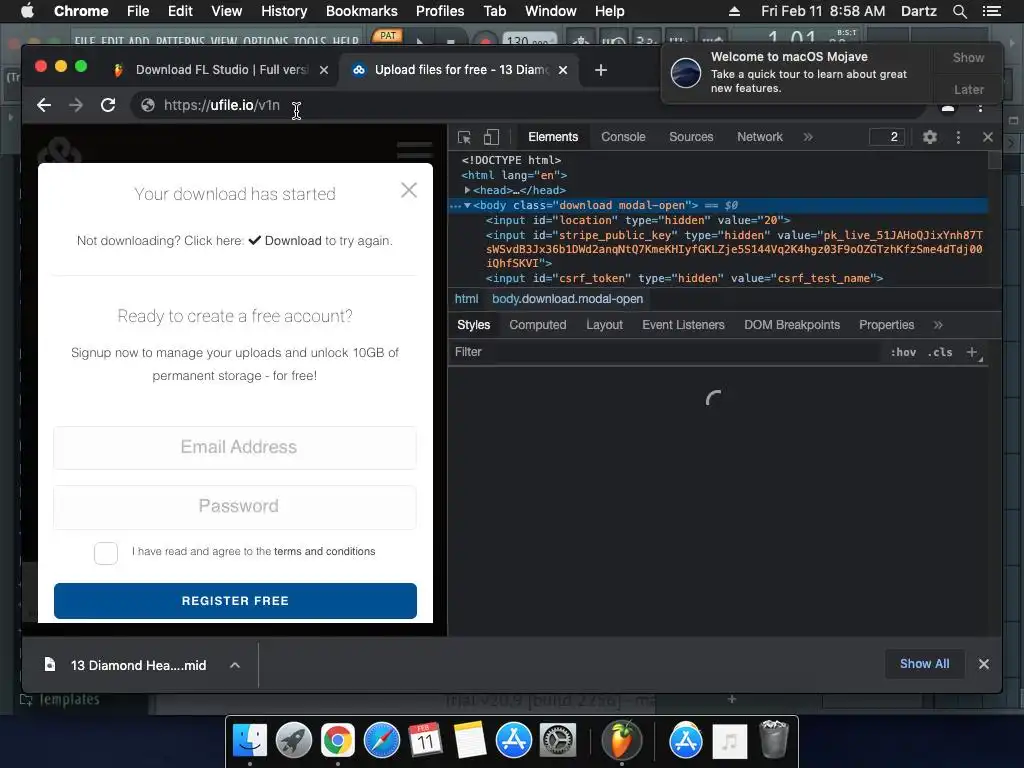The image size is (1024, 768).
Task: Check the terms agreement checkbox
Action: 106,553
